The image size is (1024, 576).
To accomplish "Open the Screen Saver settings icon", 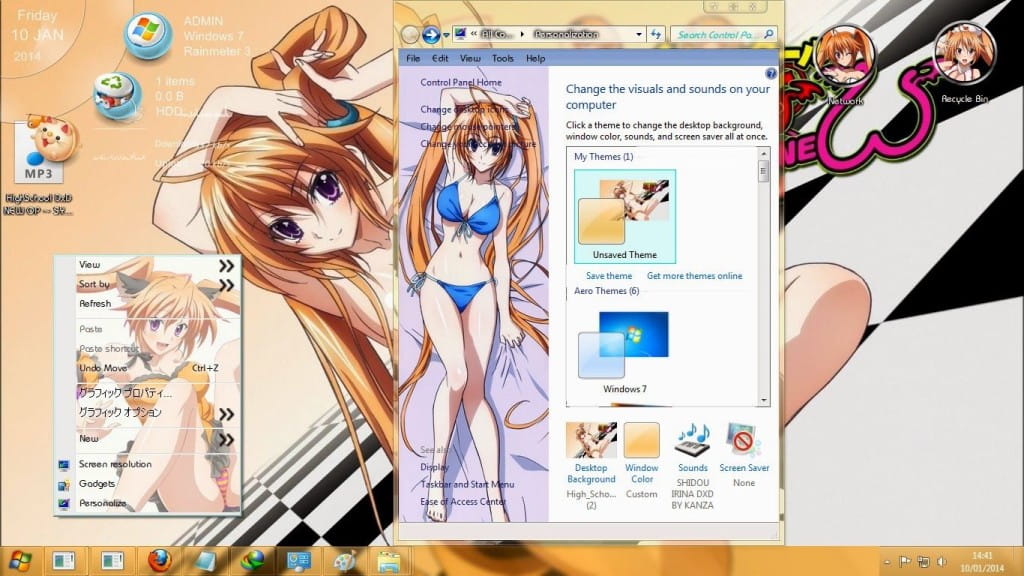I will click(744, 440).
